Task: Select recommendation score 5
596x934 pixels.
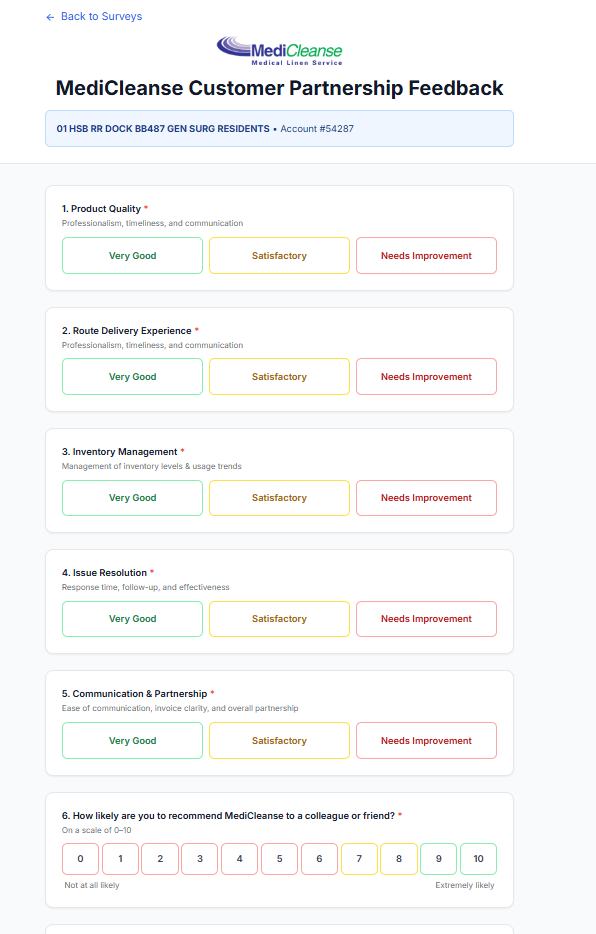Action: point(279,859)
